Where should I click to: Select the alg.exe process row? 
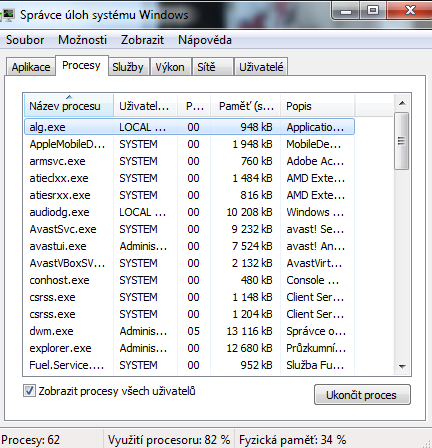coord(189,127)
